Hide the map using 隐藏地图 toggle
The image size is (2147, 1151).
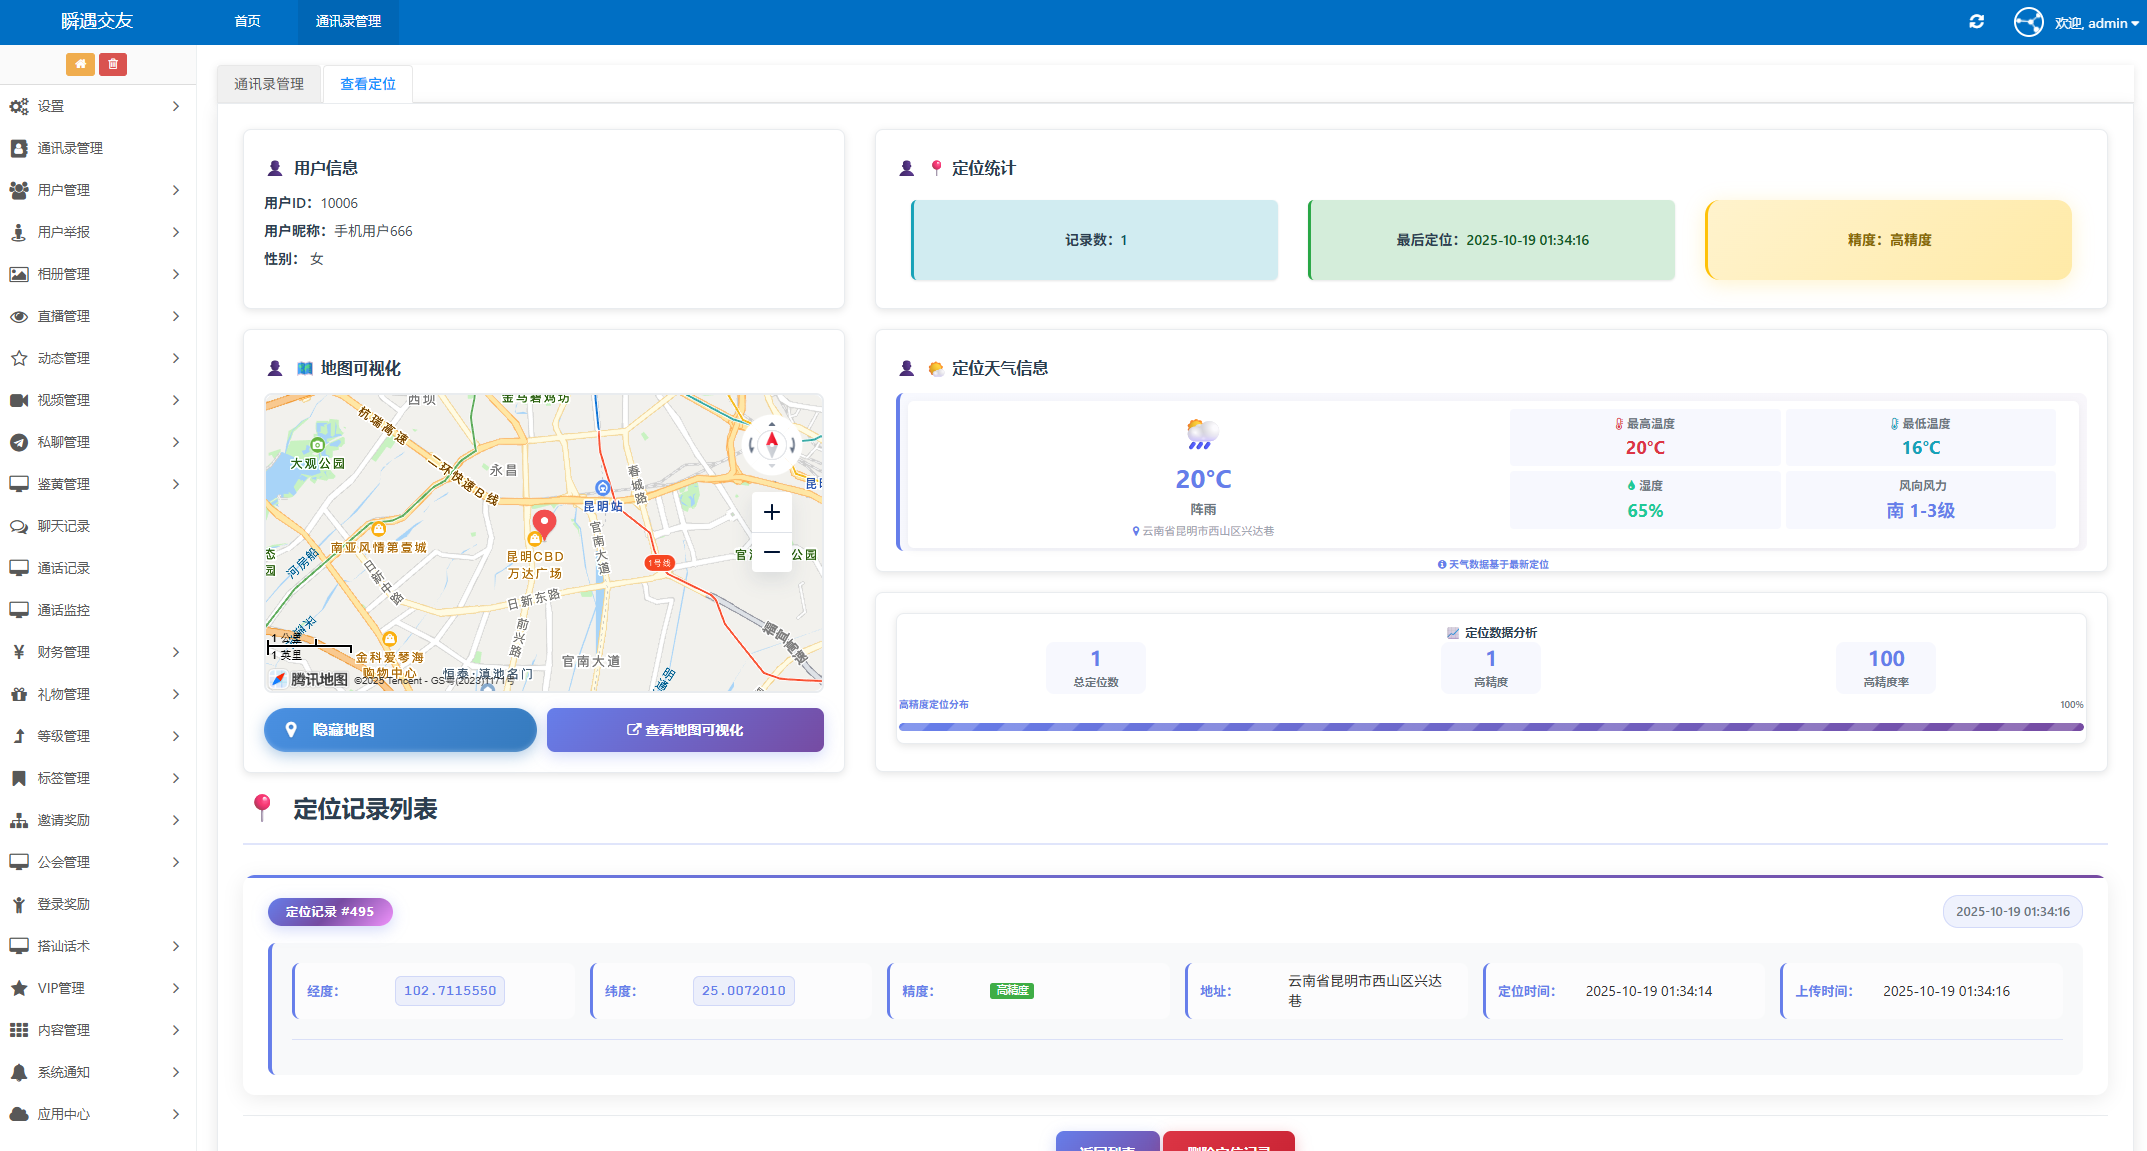(x=399, y=730)
